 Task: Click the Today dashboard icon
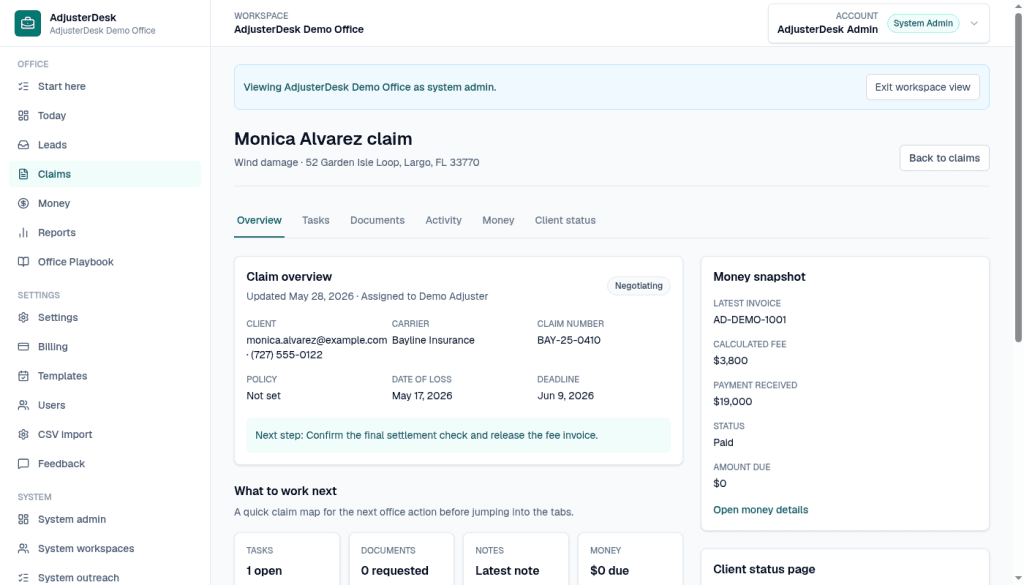24,116
